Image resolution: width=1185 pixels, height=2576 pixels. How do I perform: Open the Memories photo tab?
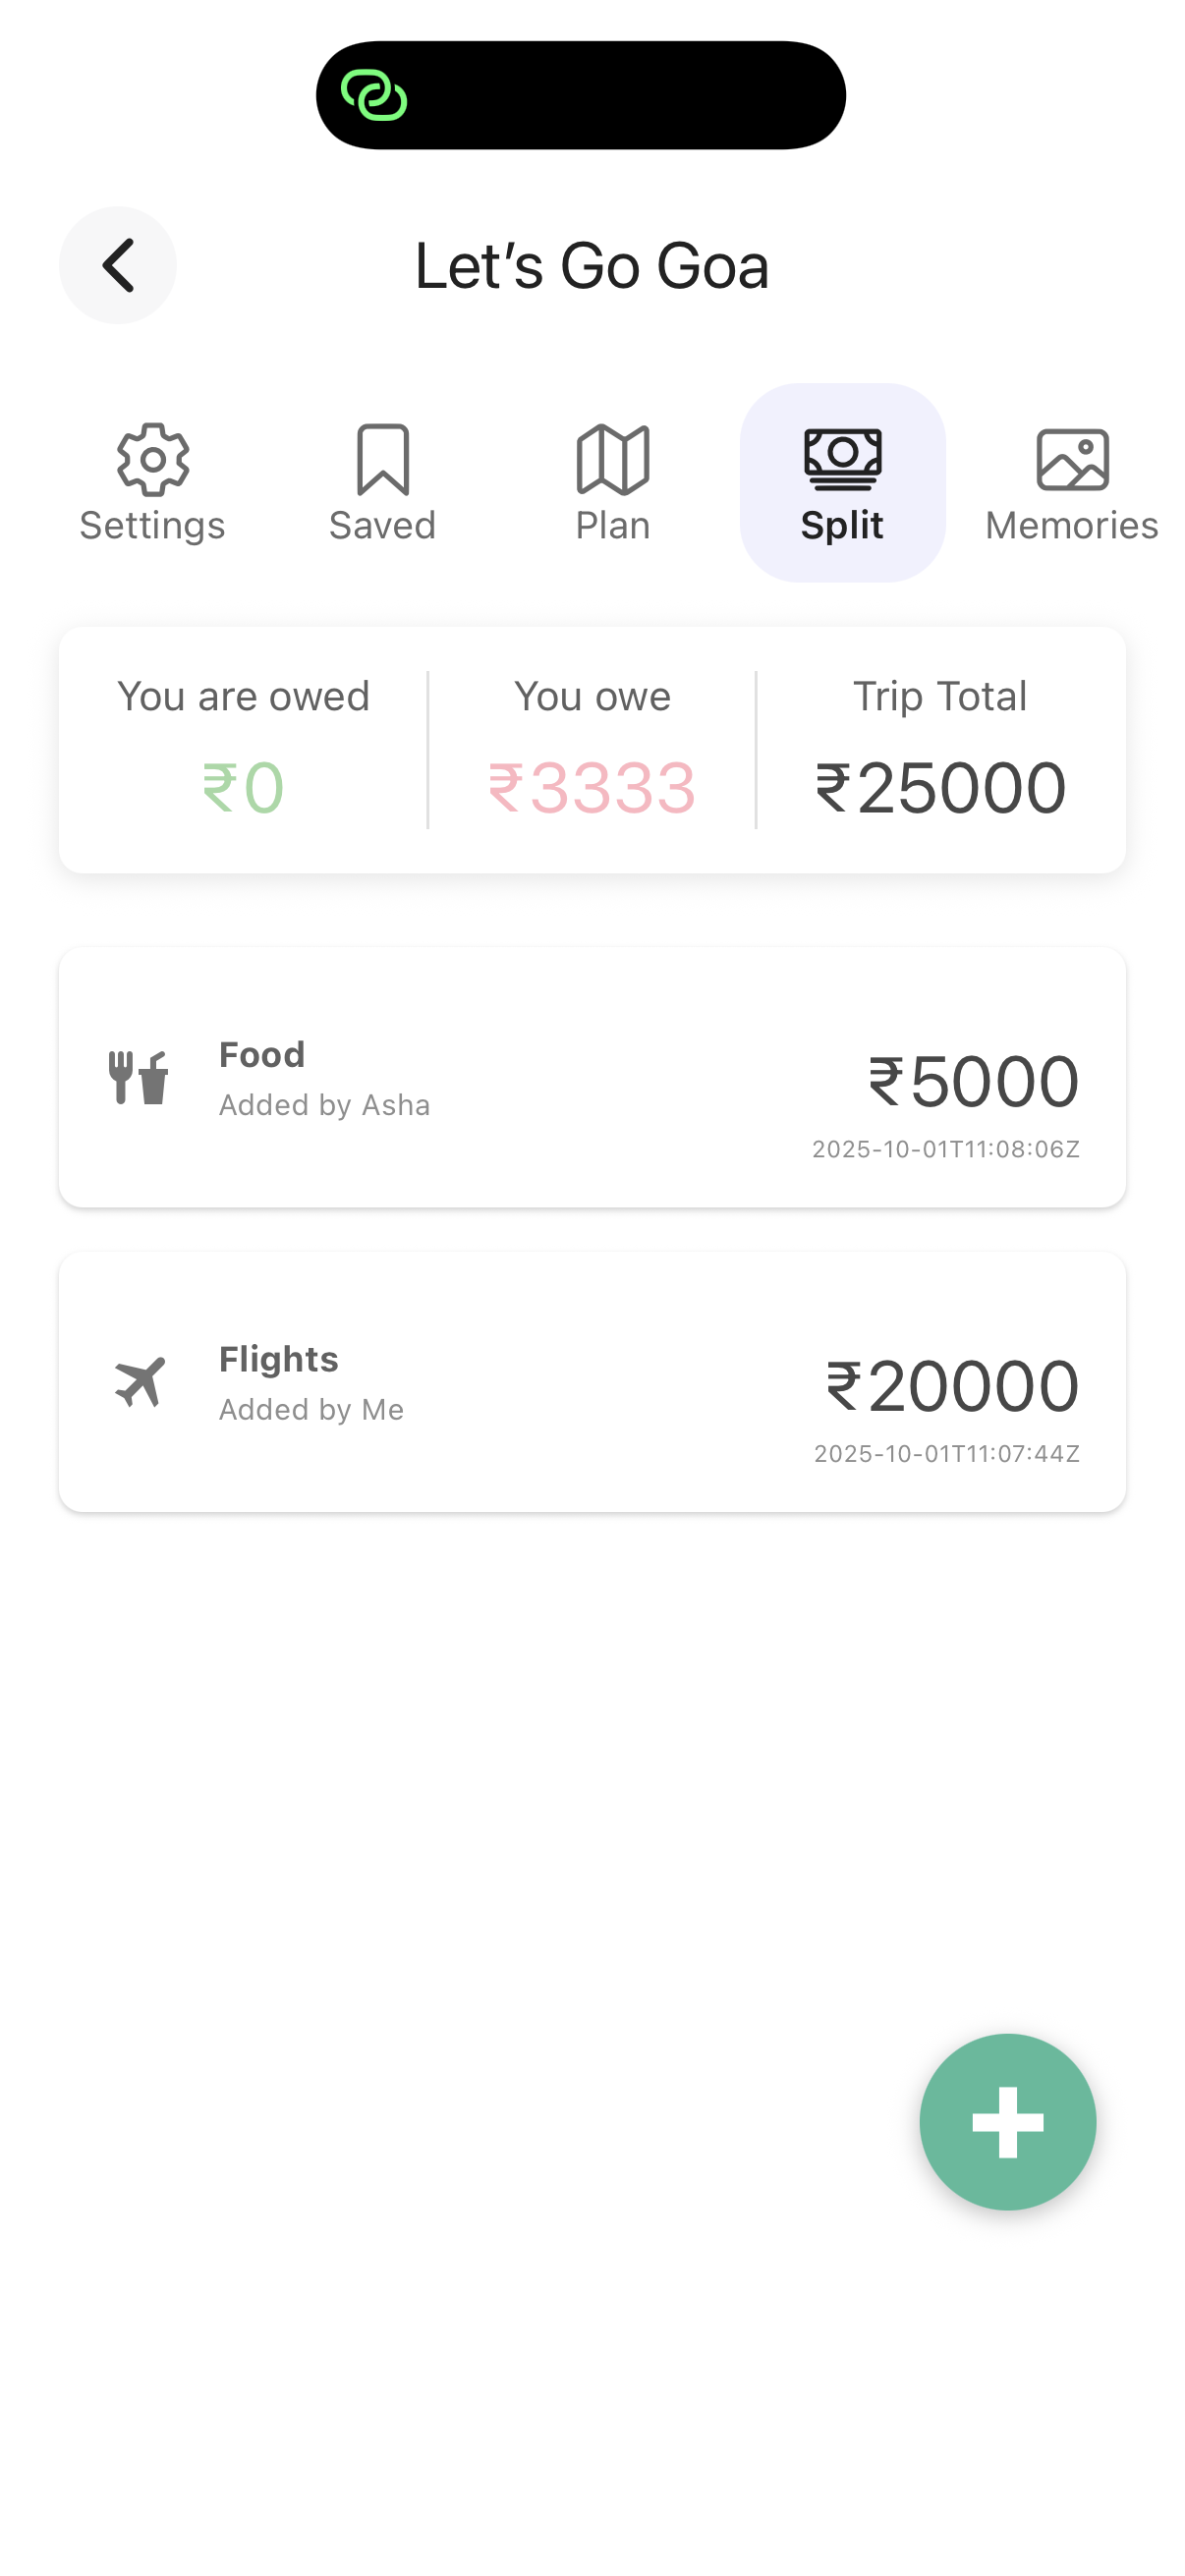pyautogui.click(x=1072, y=460)
